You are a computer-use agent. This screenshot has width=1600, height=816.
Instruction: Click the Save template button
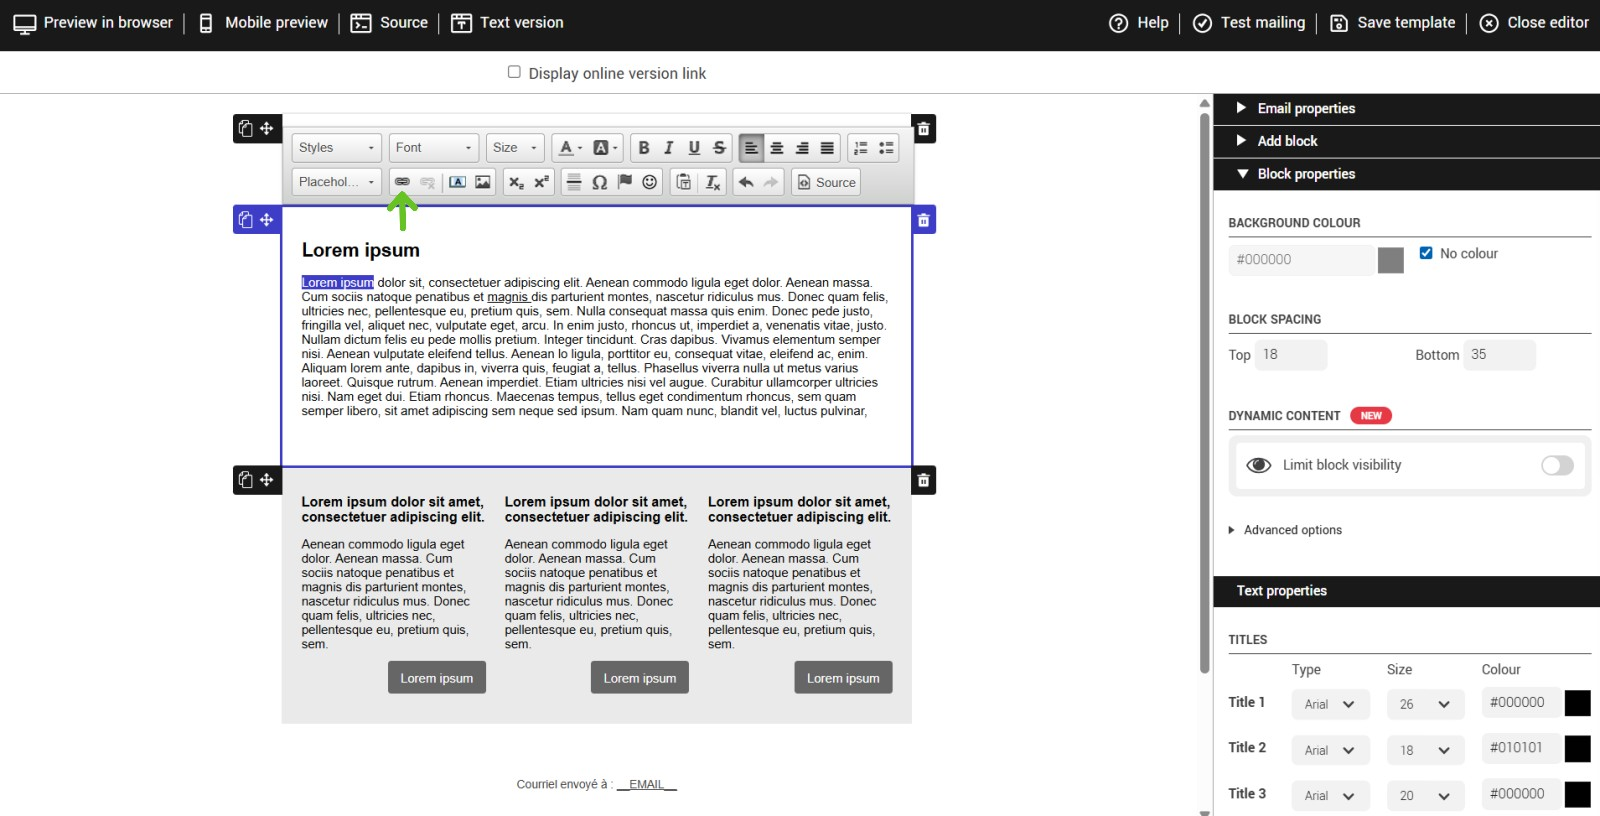pyautogui.click(x=1392, y=23)
